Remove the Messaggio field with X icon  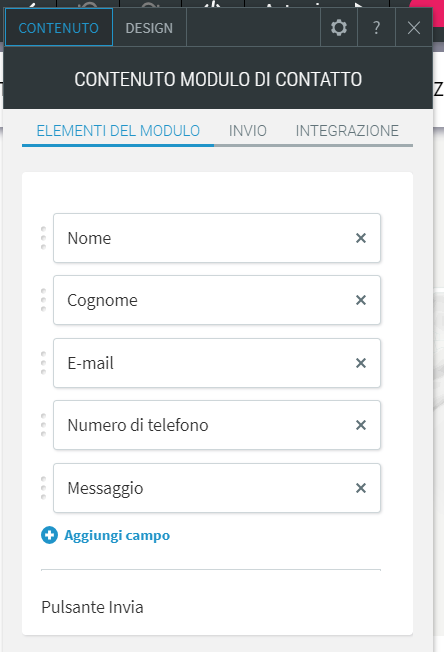pos(361,488)
